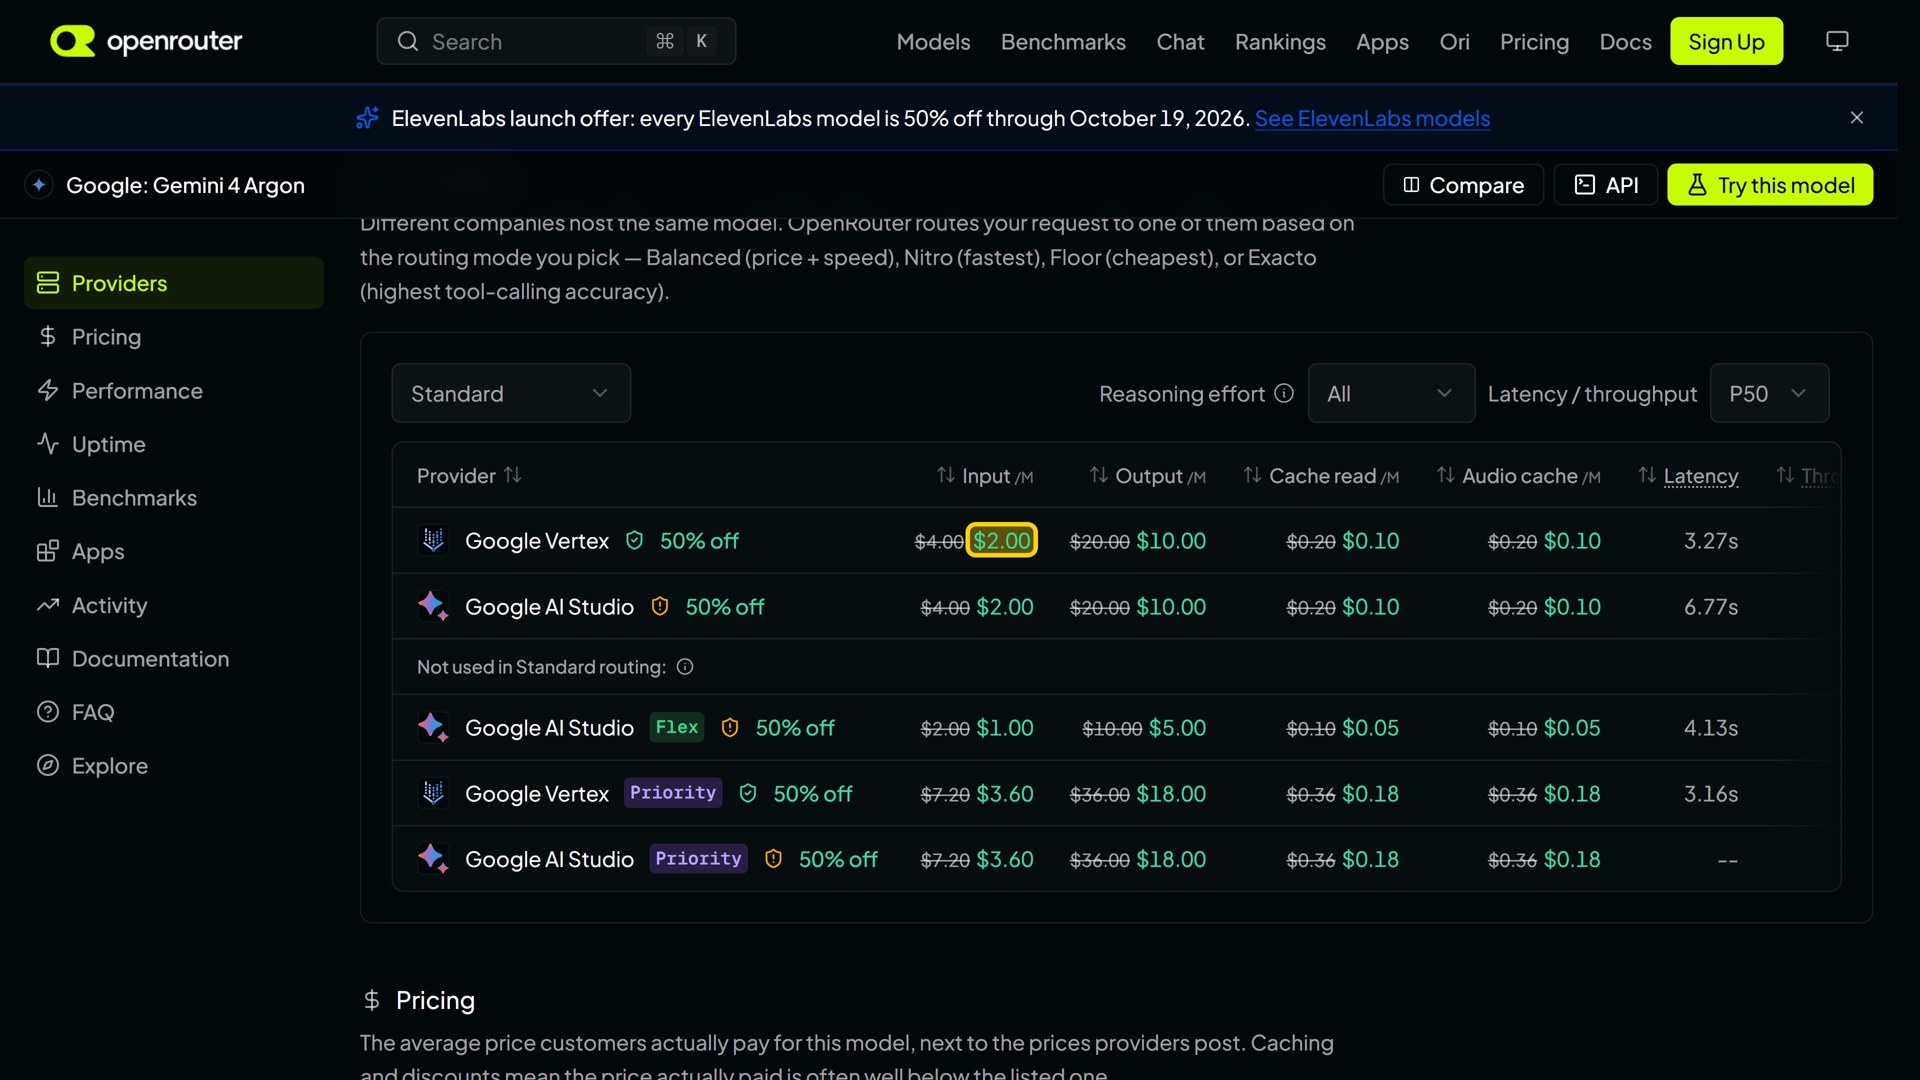Click the shield icon next to Google AI Studio Flex
This screenshot has height=1080, width=1920.
click(730, 728)
